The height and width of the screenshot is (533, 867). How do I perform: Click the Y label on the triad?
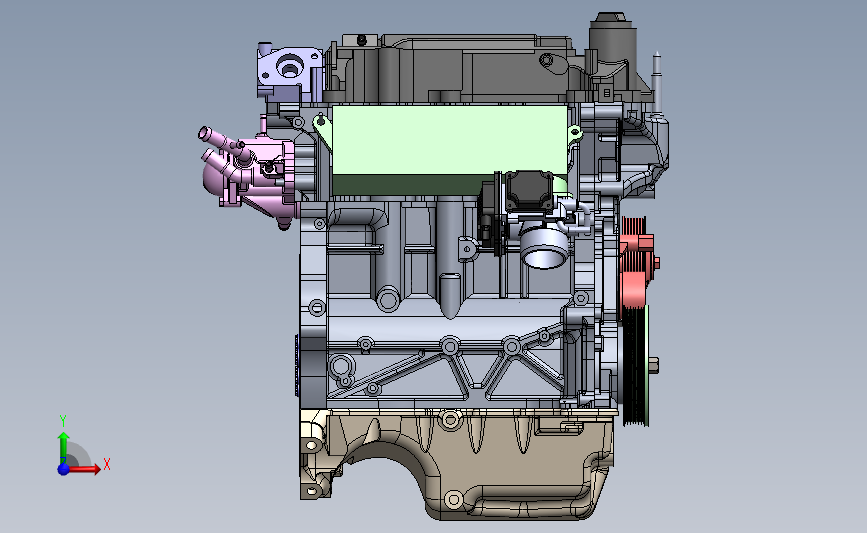pyautogui.click(x=63, y=421)
